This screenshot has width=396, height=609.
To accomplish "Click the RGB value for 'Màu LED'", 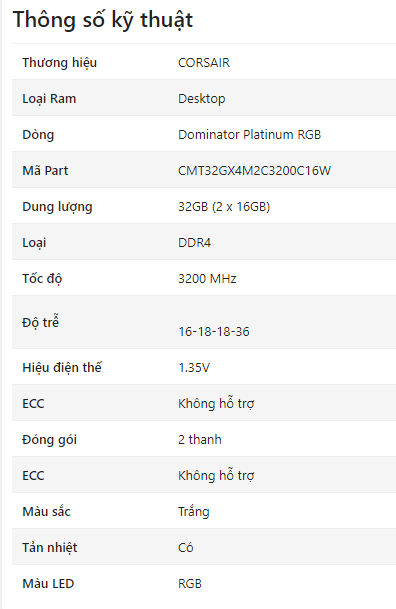I will pyautogui.click(x=190, y=583).
